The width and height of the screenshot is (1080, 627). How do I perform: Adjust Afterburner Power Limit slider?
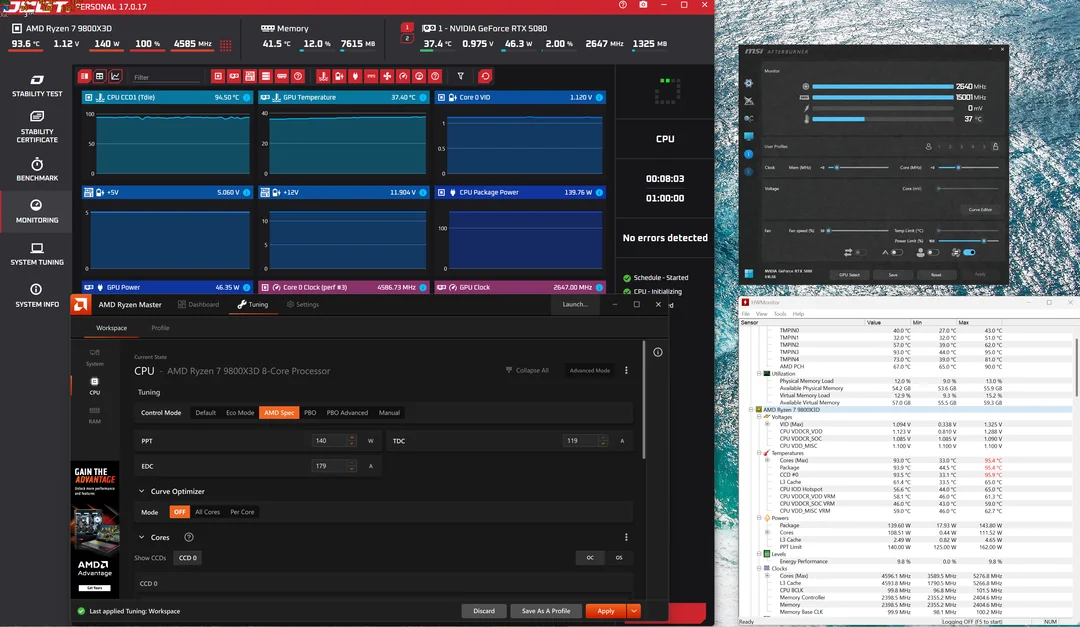968,241
